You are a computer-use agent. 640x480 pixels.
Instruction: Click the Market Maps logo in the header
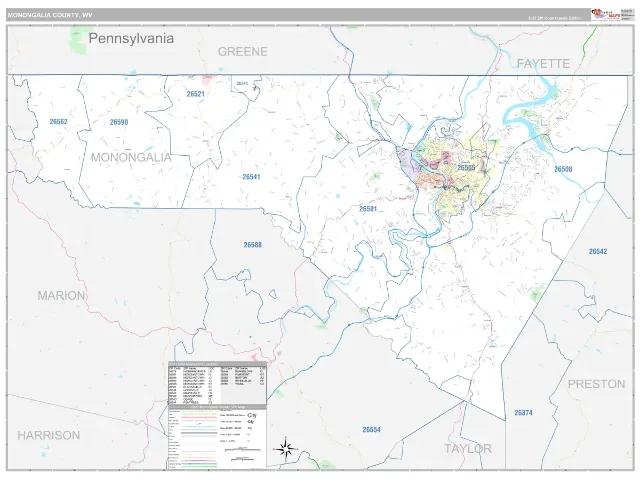click(x=605, y=14)
